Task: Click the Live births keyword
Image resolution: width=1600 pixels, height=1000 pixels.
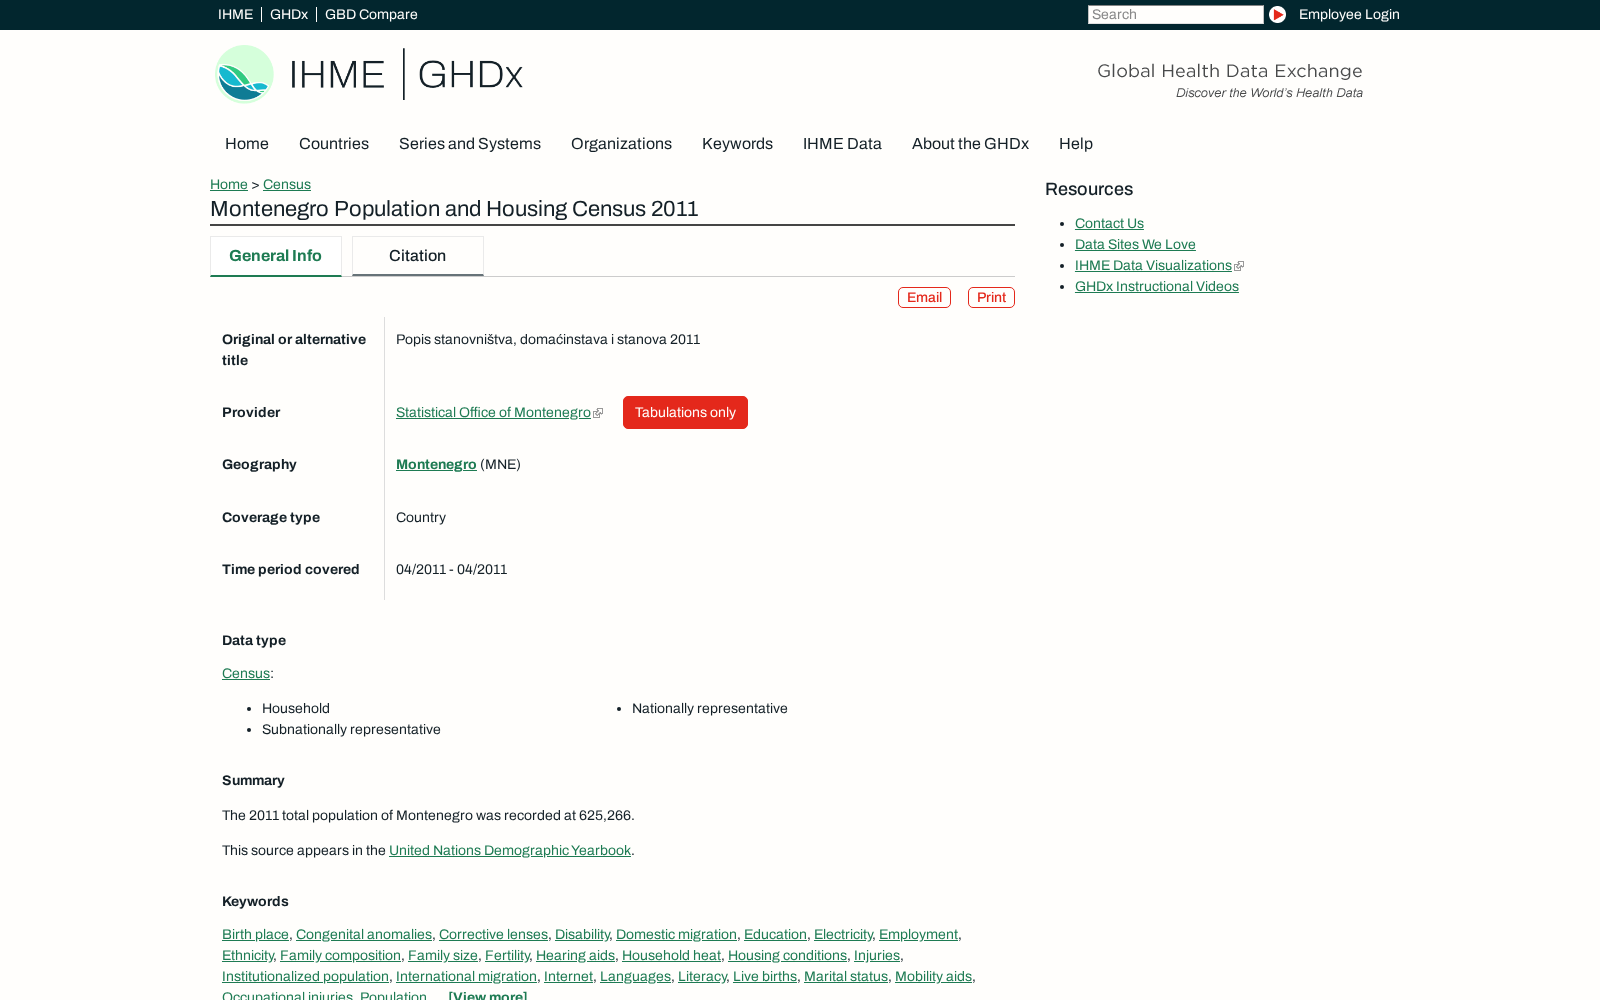Action: tap(765, 976)
